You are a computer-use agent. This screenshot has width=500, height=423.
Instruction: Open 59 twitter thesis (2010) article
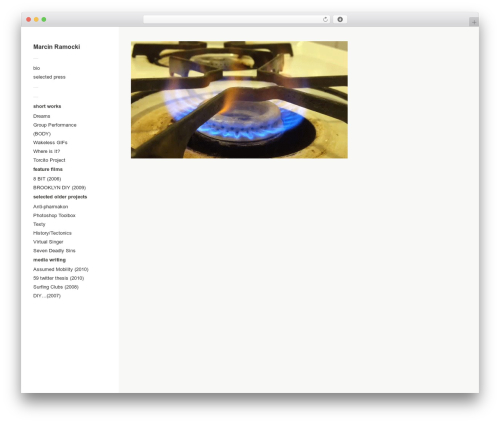coord(58,278)
